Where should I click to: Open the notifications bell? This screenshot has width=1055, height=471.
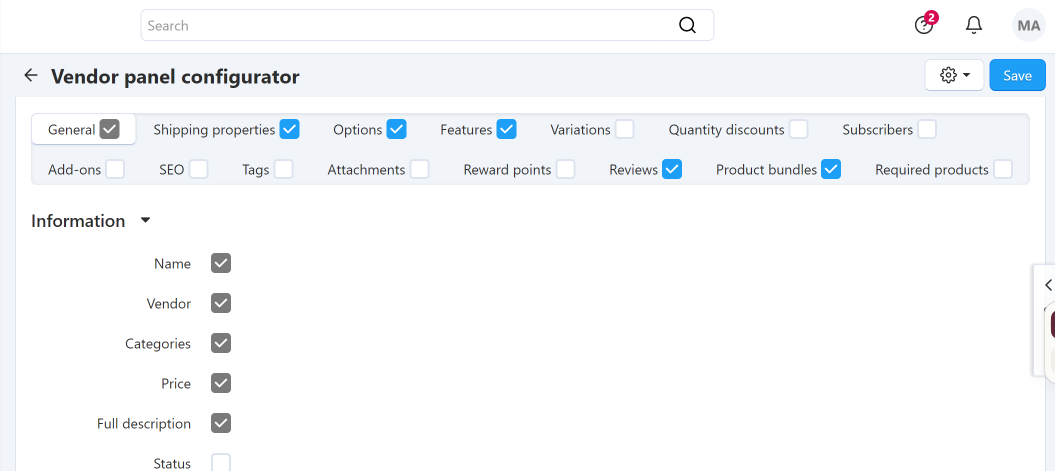tap(974, 26)
